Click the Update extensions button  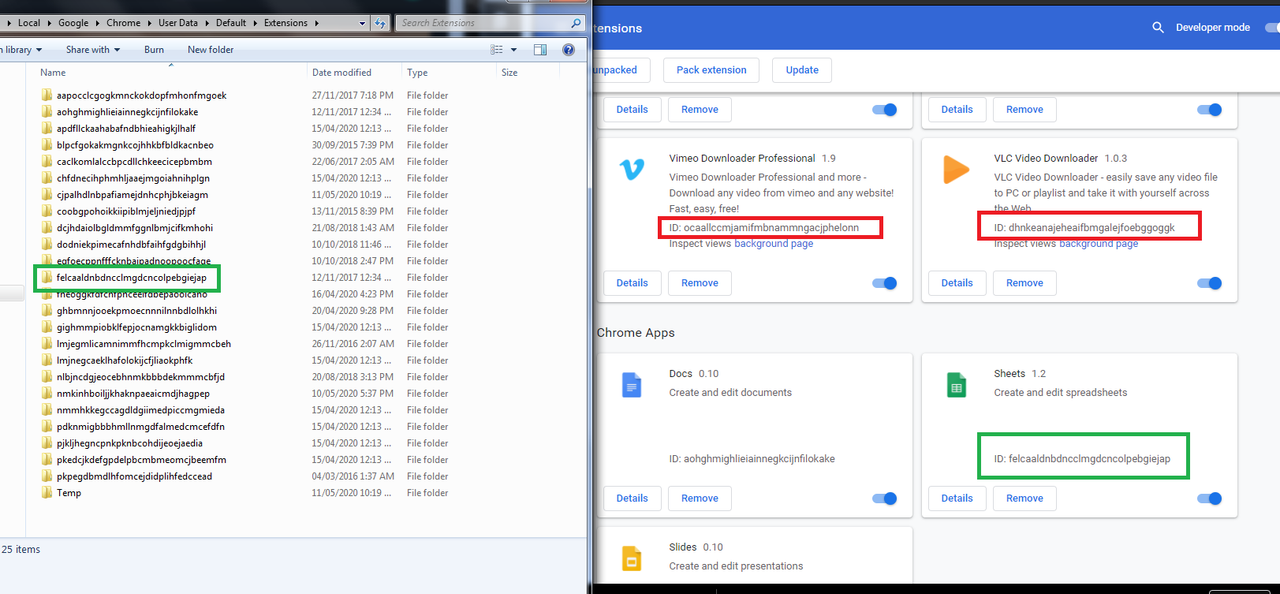(x=802, y=70)
